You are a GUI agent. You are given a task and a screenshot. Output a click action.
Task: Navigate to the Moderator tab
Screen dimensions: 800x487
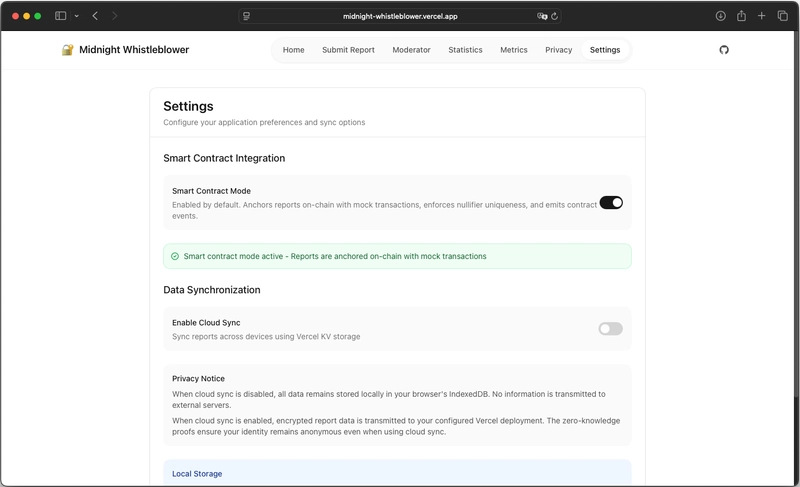click(411, 50)
